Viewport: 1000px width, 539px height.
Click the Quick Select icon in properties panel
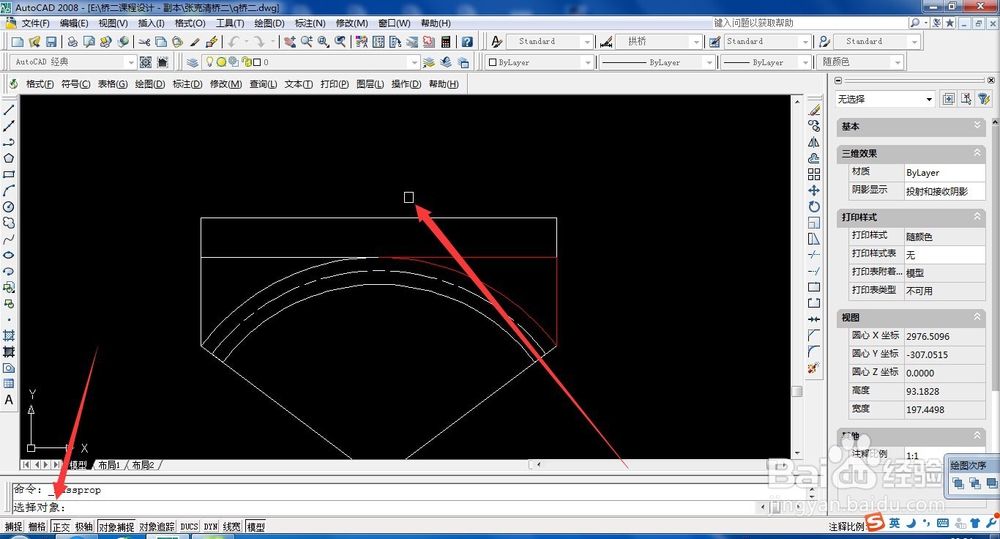point(984,99)
